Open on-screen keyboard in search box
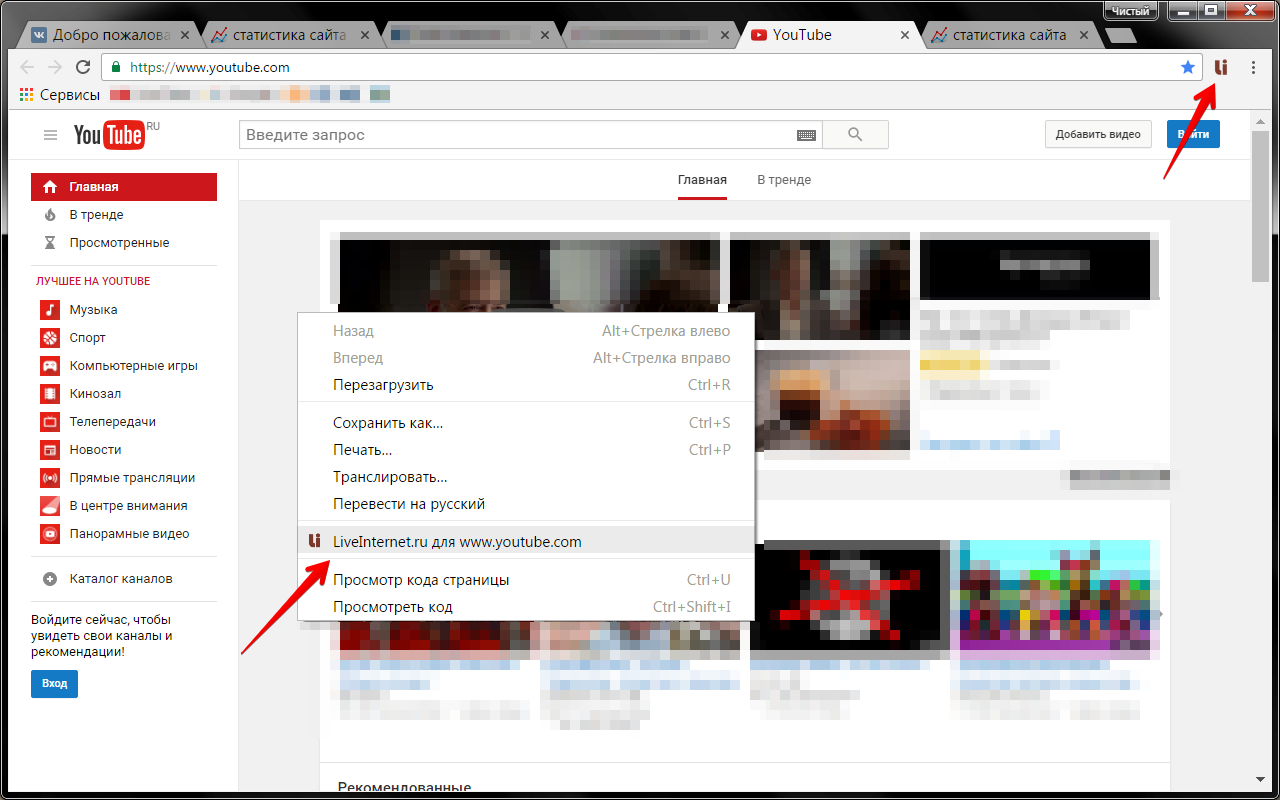The width and height of the screenshot is (1280, 800). (x=806, y=135)
